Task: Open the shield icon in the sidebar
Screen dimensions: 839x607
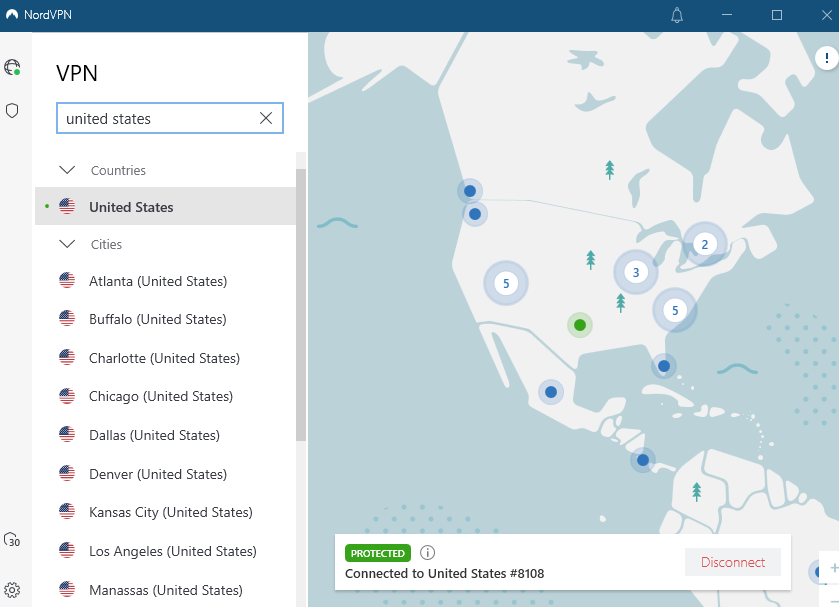Action: 12,111
